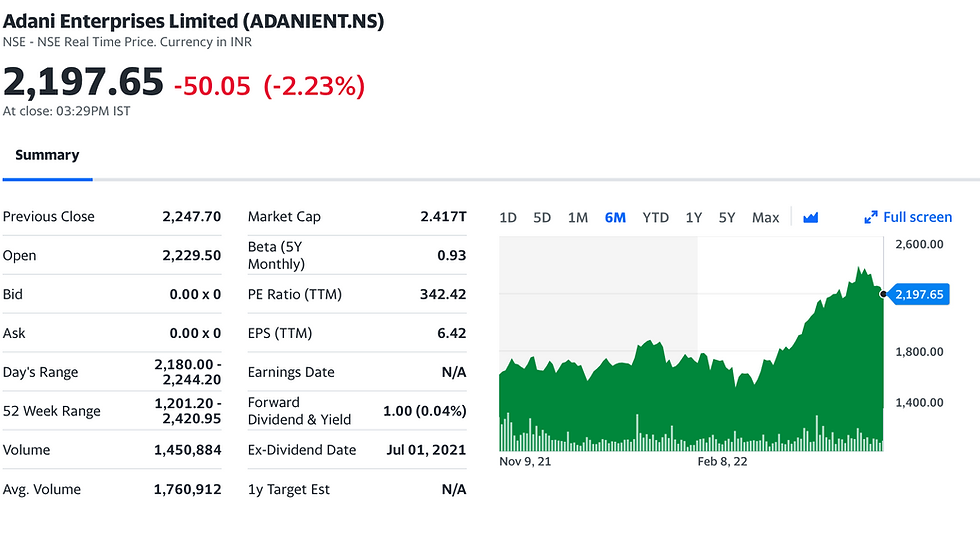Open the Summary tab
The image size is (980, 542).
pyautogui.click(x=47, y=155)
